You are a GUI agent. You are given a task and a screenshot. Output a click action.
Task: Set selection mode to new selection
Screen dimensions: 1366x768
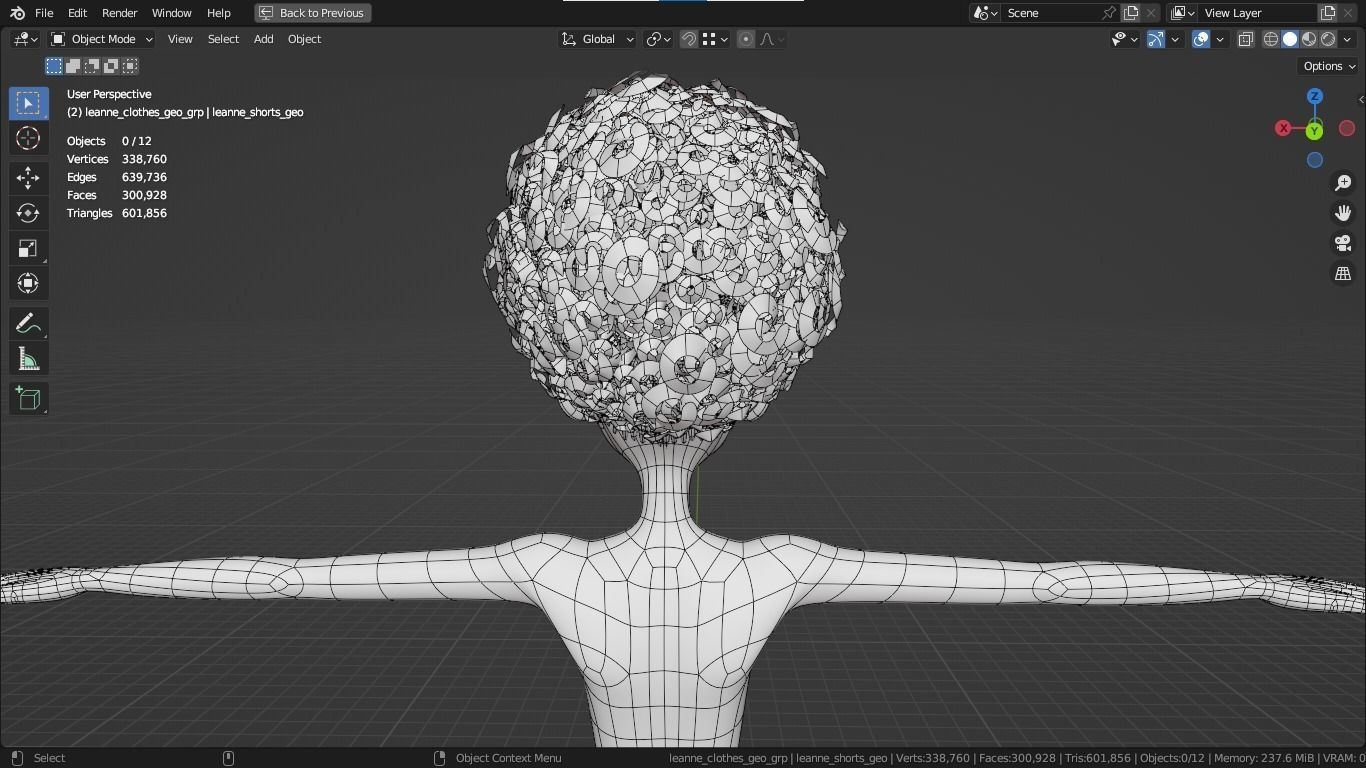pyautogui.click(x=54, y=66)
